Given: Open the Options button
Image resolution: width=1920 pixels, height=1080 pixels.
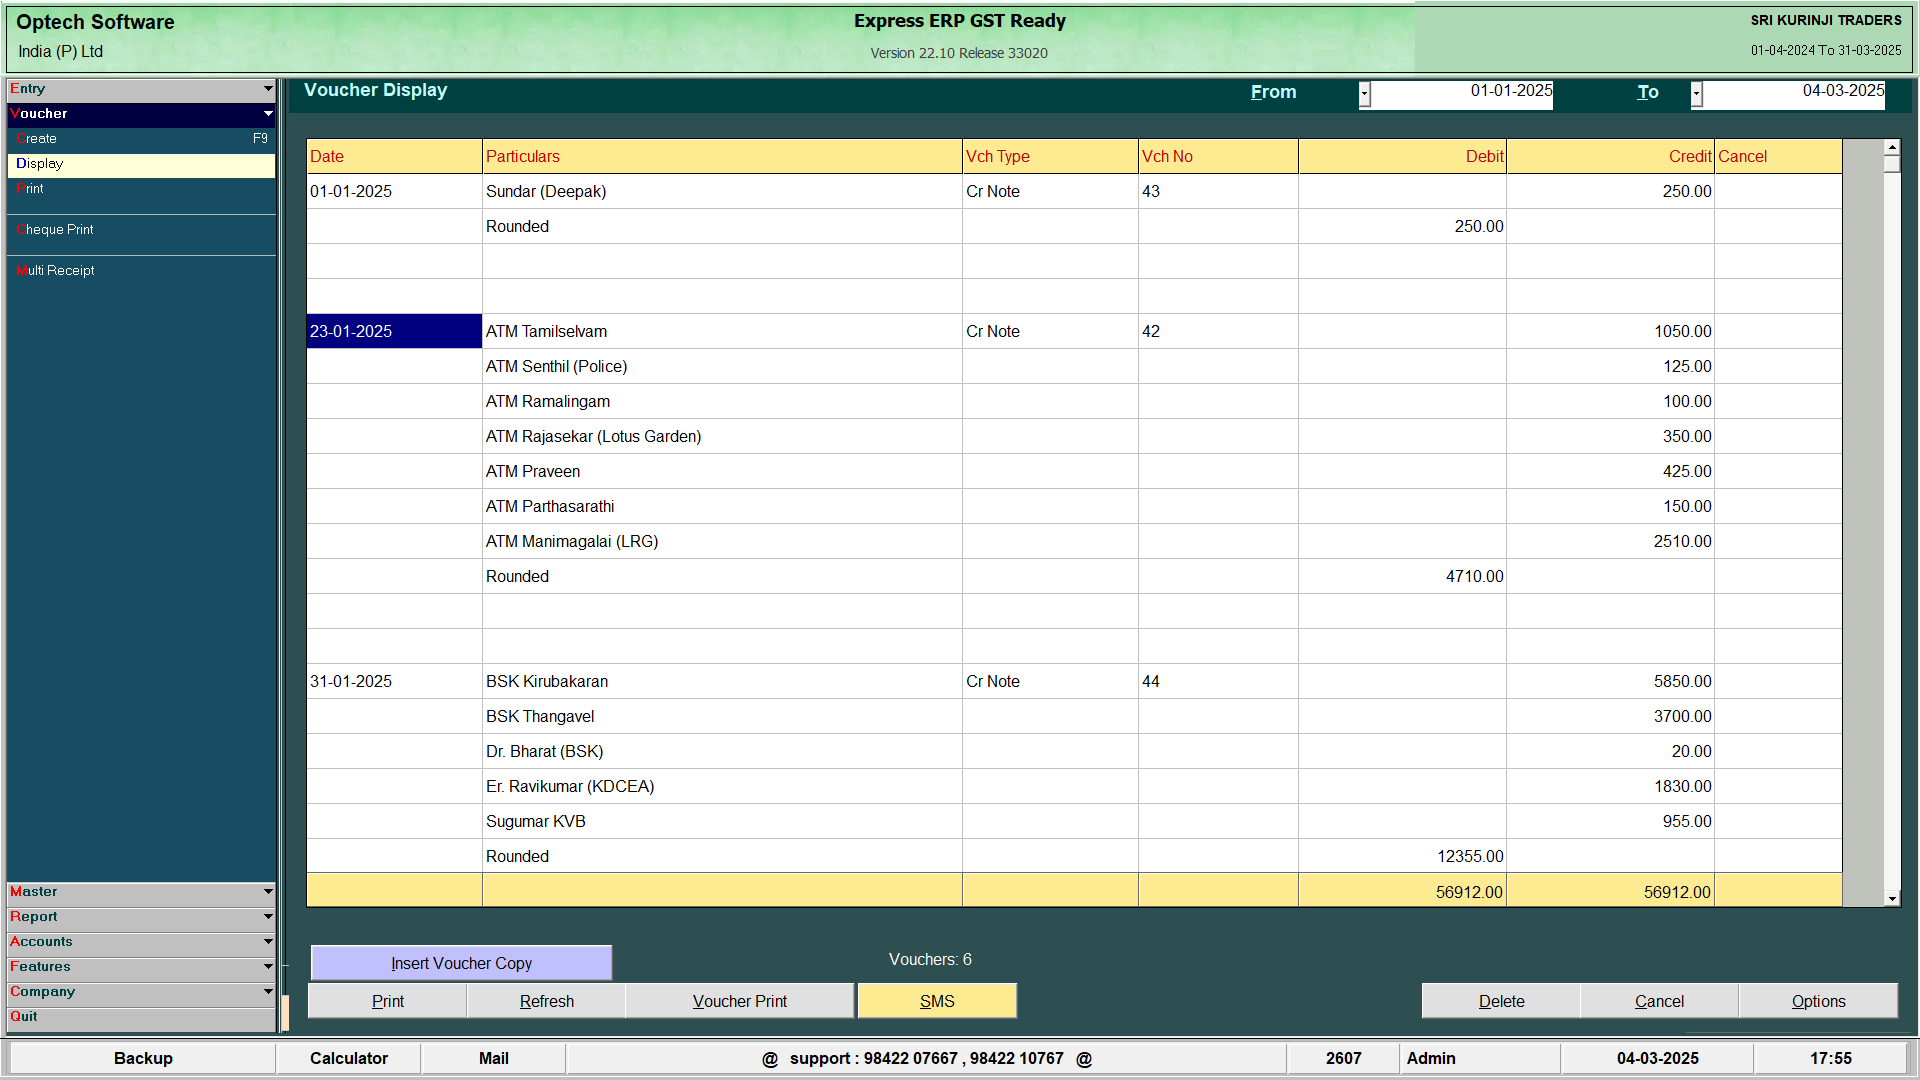Looking at the screenshot, I should 1818,1001.
